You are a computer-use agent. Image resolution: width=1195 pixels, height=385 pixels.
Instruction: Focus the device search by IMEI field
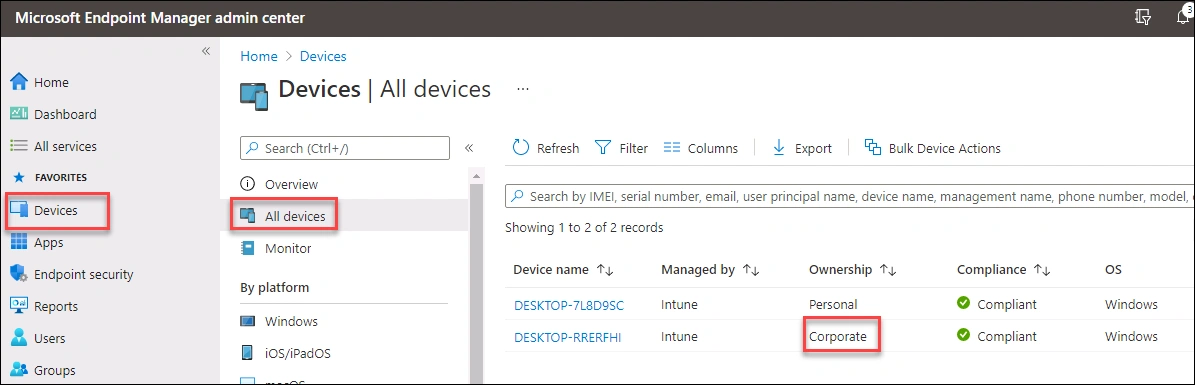tap(850, 197)
